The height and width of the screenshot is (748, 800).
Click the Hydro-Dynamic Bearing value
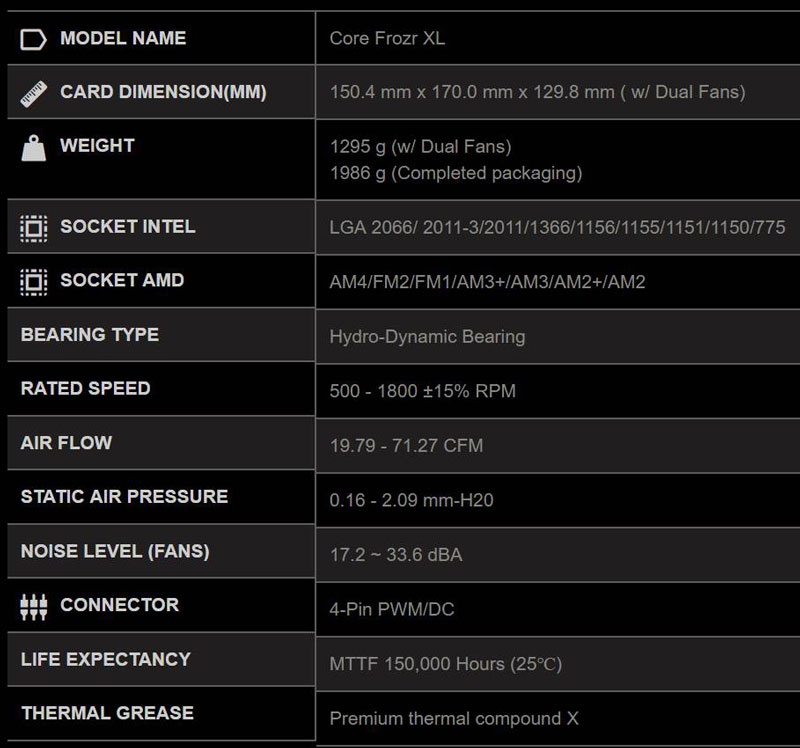tap(427, 337)
